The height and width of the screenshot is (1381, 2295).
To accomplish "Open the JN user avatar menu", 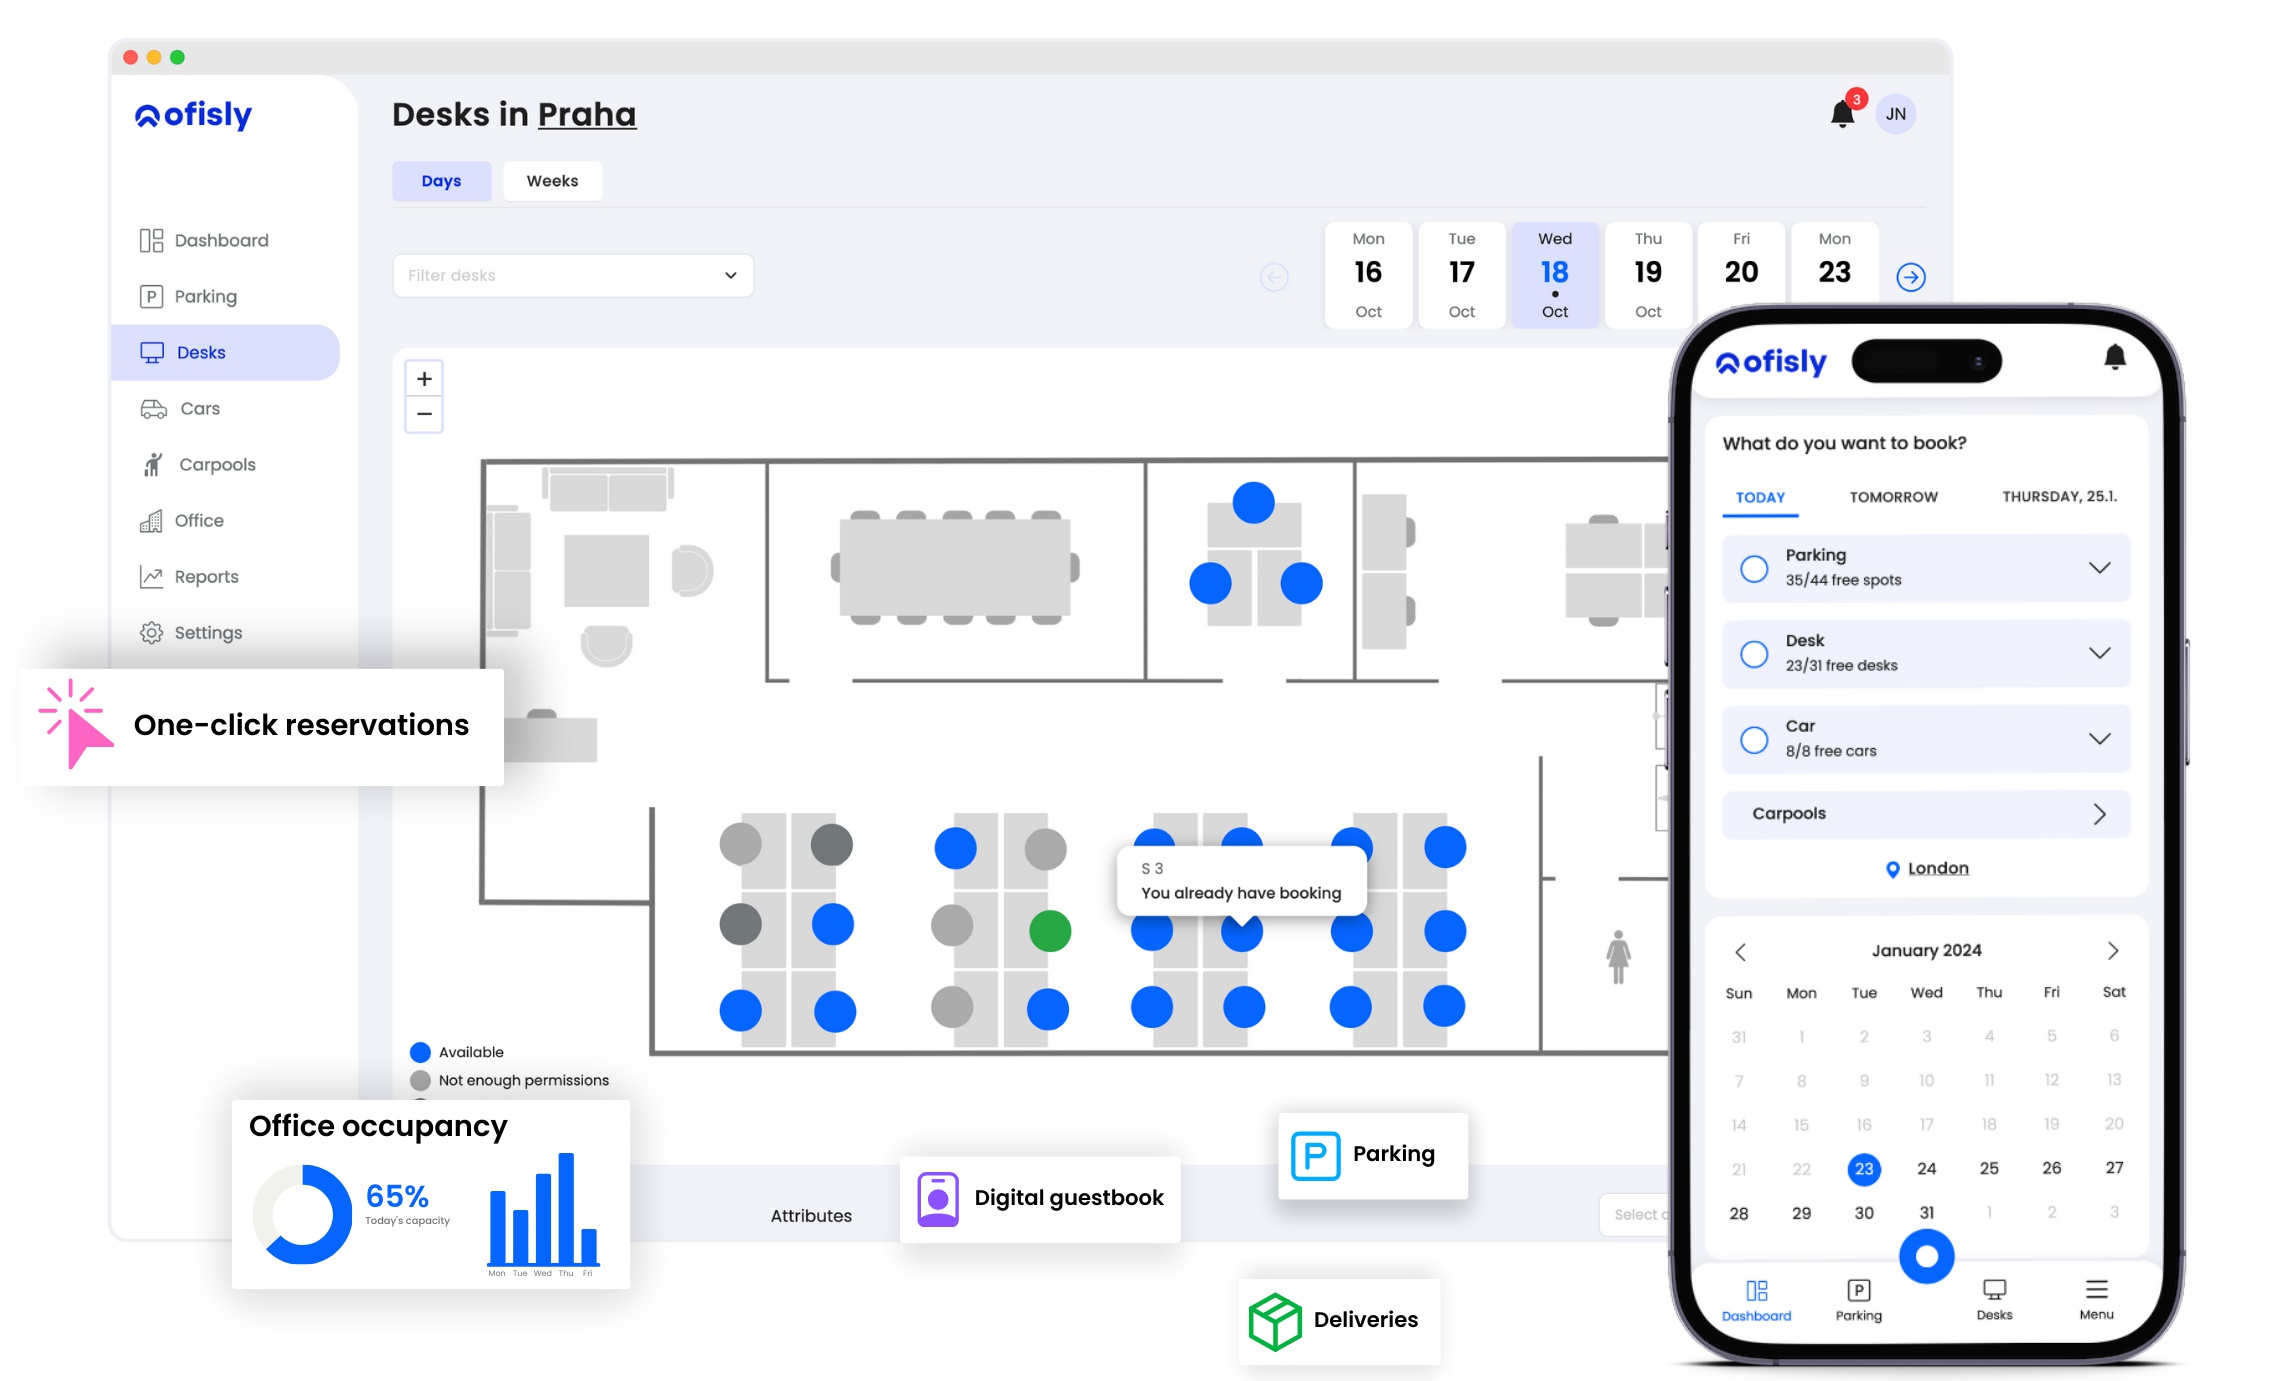I will 1896,114.
